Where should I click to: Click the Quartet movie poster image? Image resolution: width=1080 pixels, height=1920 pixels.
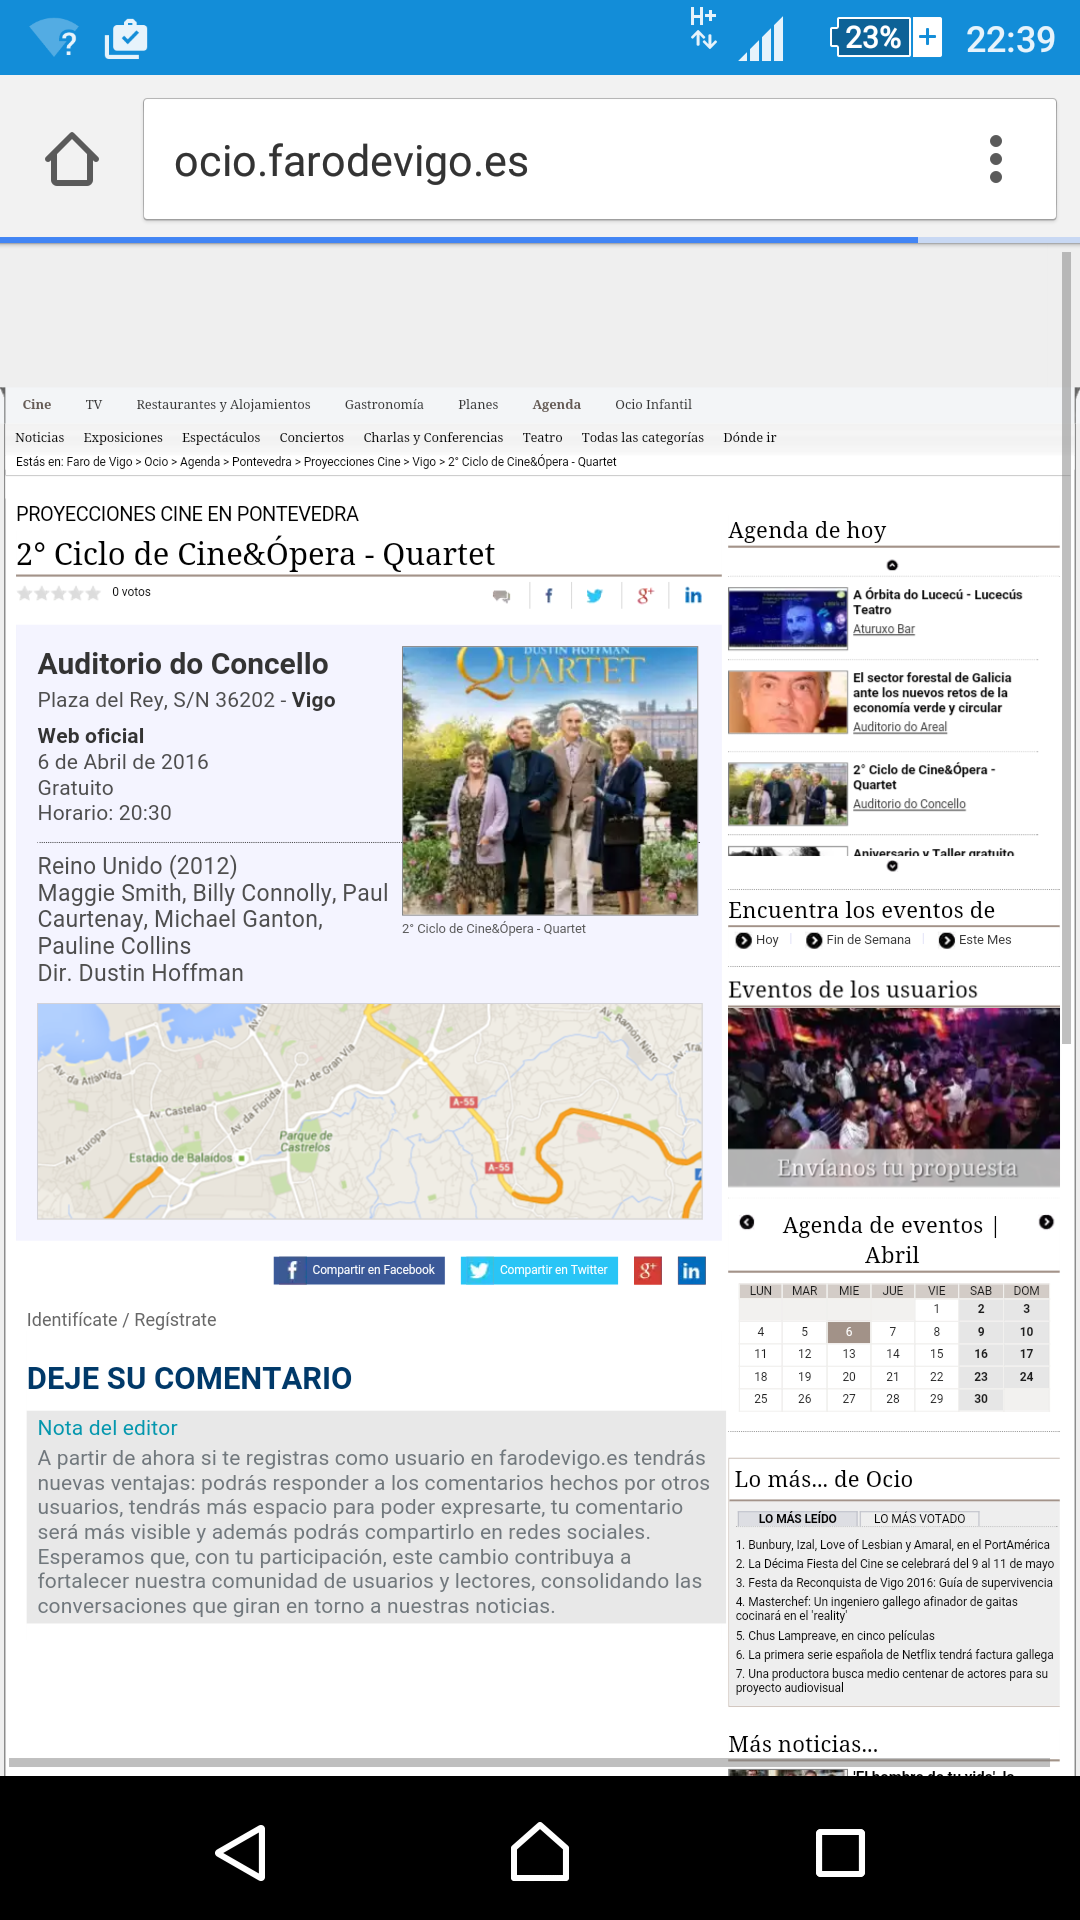(x=550, y=781)
